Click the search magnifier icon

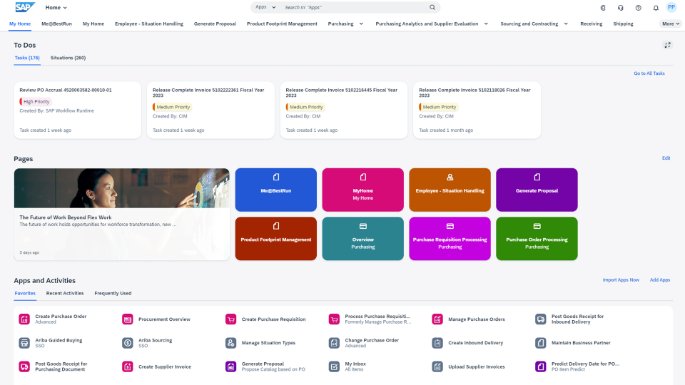click(x=432, y=7)
